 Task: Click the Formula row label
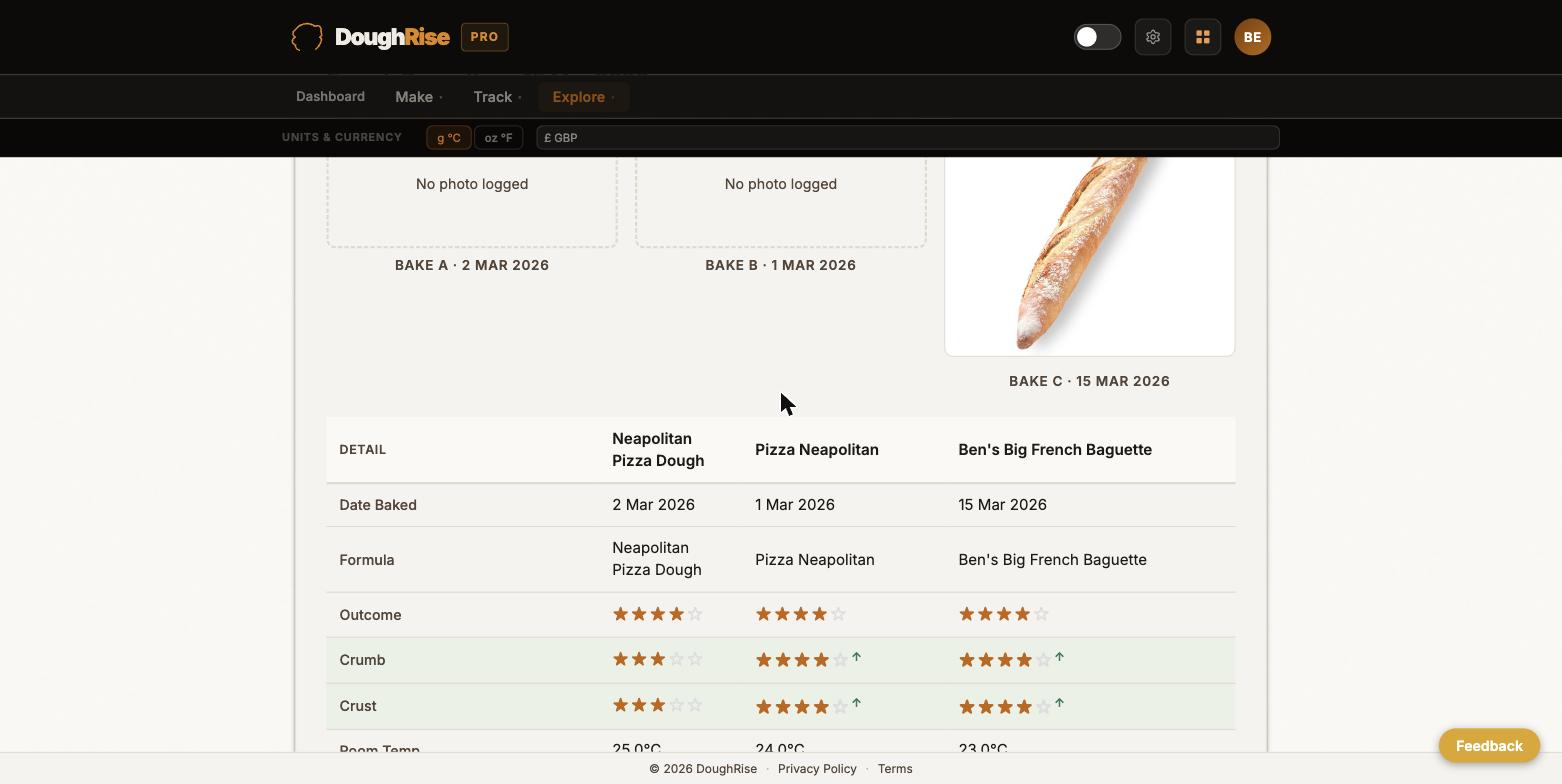[x=367, y=560]
